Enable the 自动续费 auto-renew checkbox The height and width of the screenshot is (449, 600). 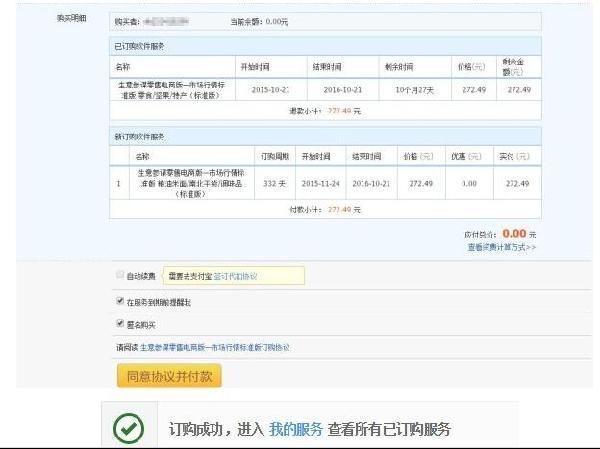pyautogui.click(x=120, y=275)
